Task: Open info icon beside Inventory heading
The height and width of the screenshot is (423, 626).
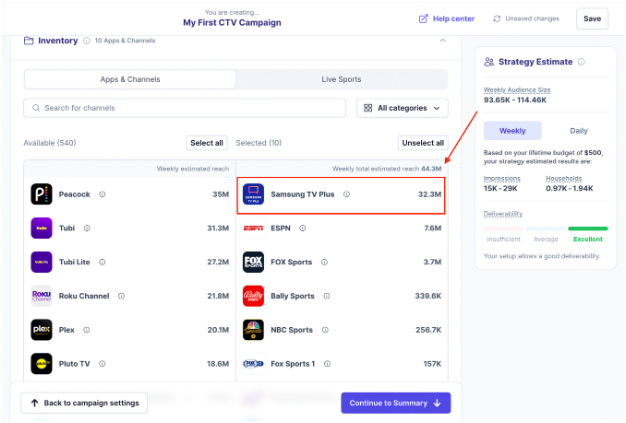Action: (x=87, y=41)
